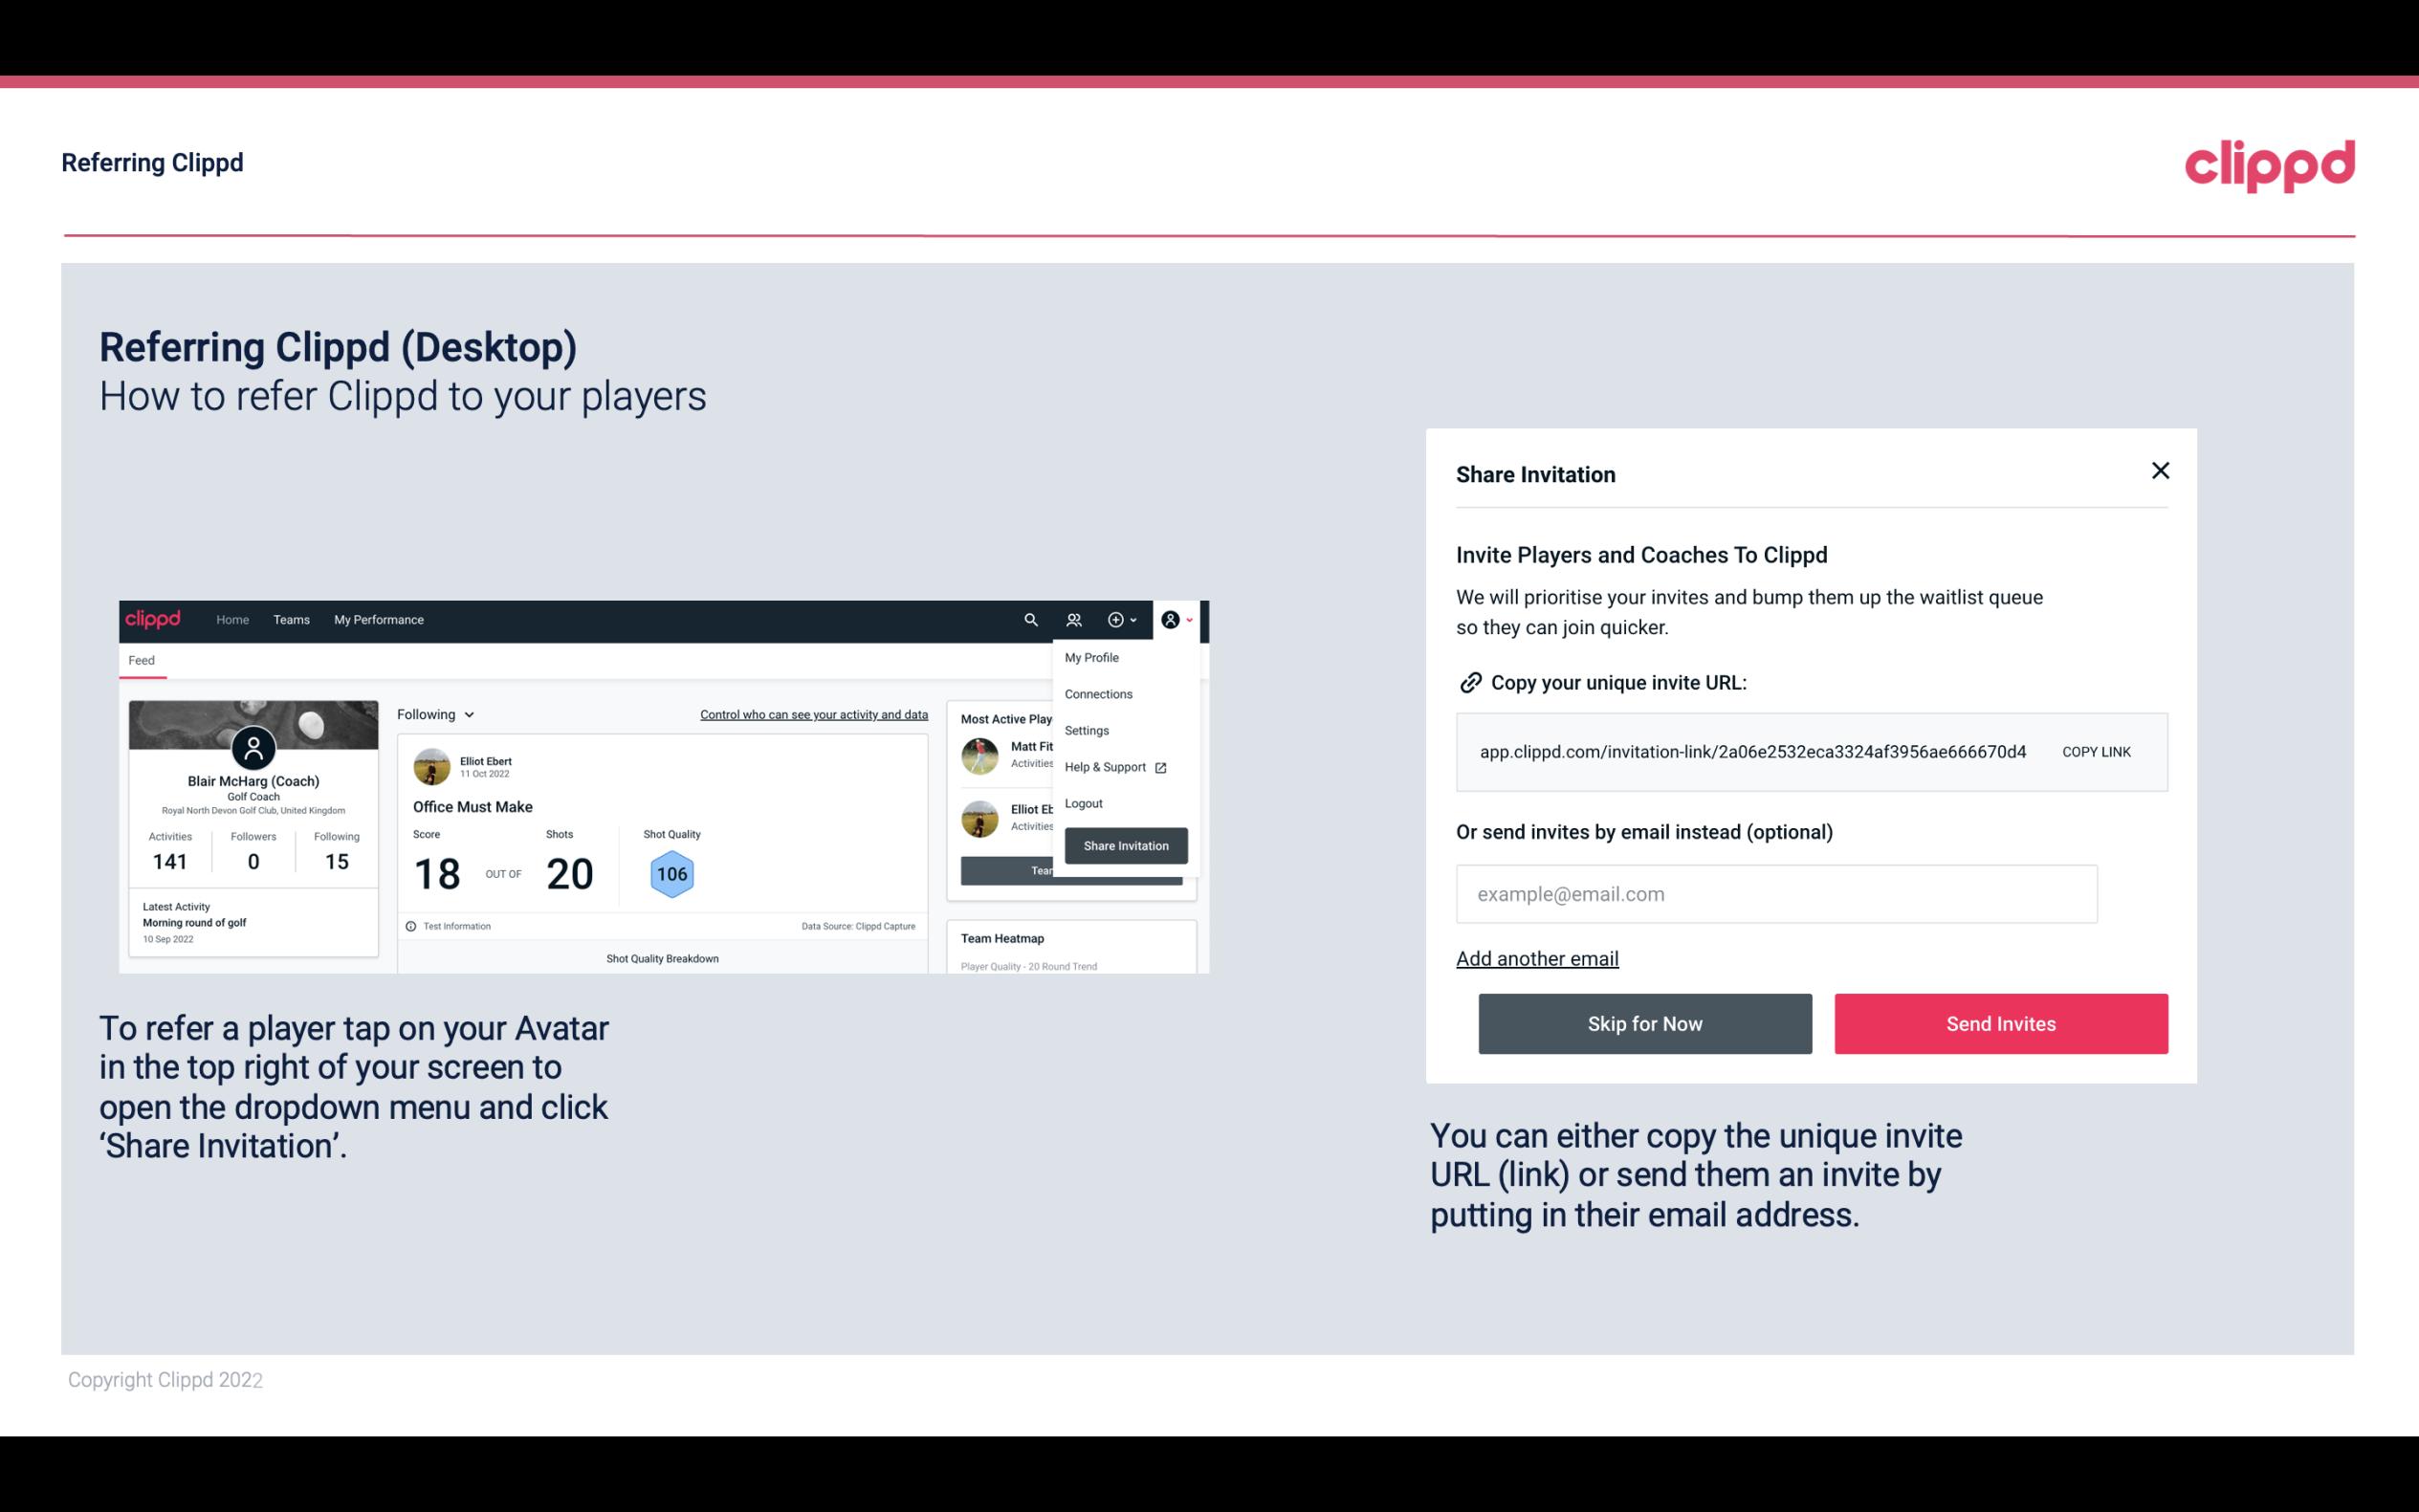Image resolution: width=2419 pixels, height=1512 pixels.
Task: Select 'Share Invitation' from dropdown menu
Action: click(x=1127, y=844)
